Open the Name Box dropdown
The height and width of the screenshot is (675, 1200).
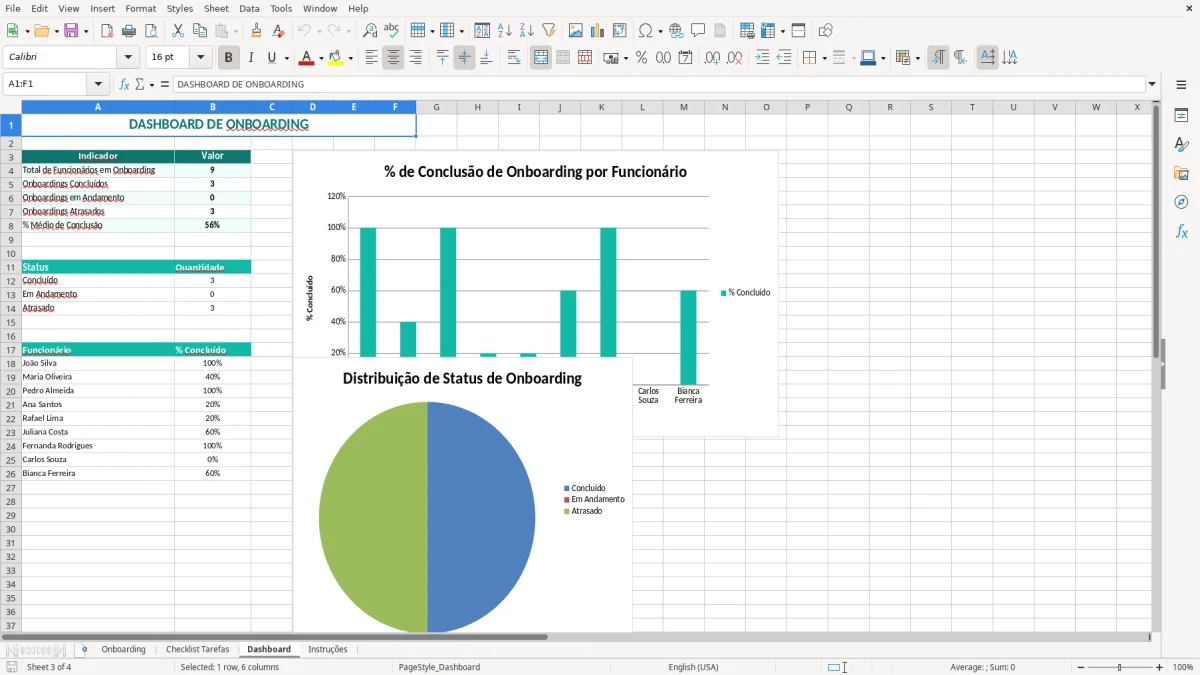click(x=98, y=84)
